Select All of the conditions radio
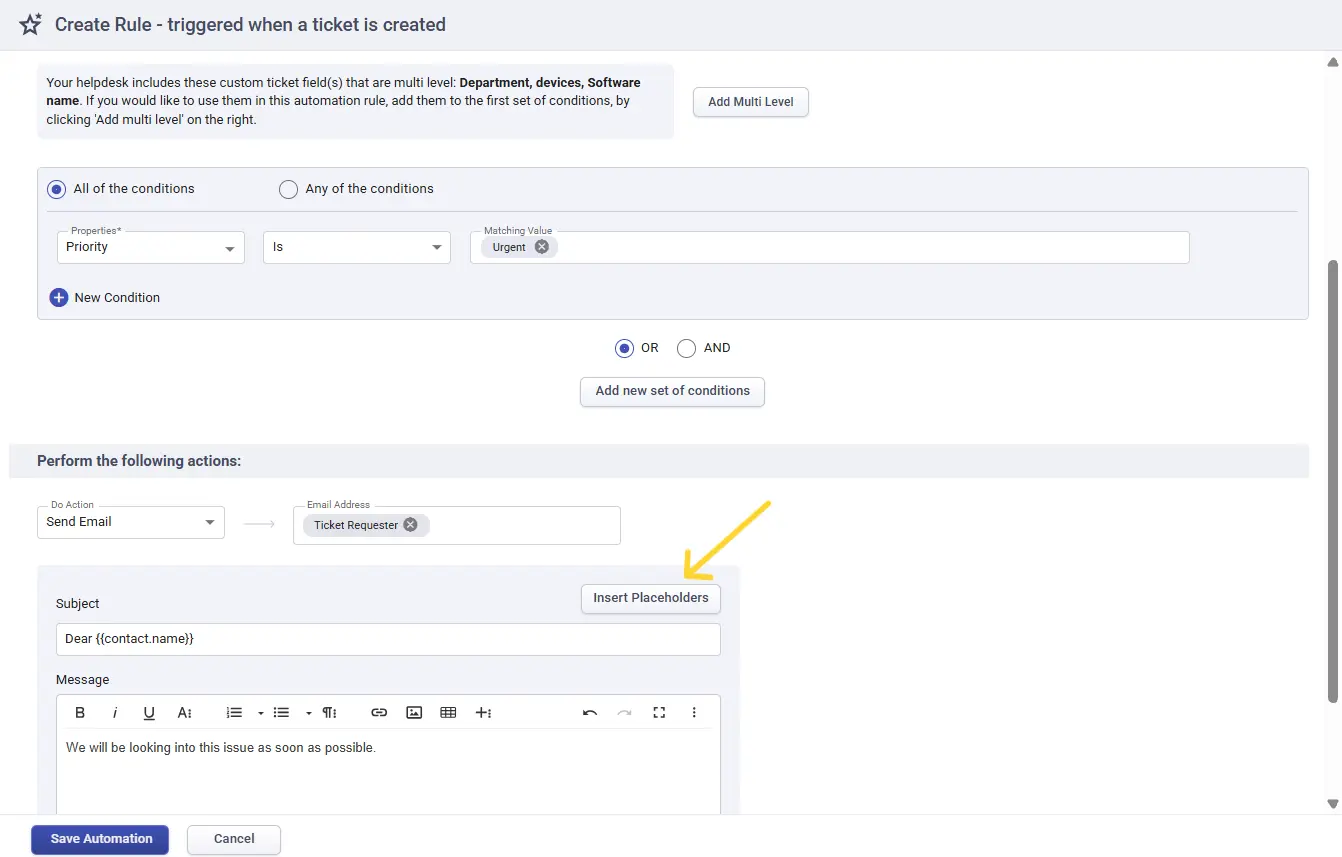The image size is (1342, 857). tap(57, 189)
